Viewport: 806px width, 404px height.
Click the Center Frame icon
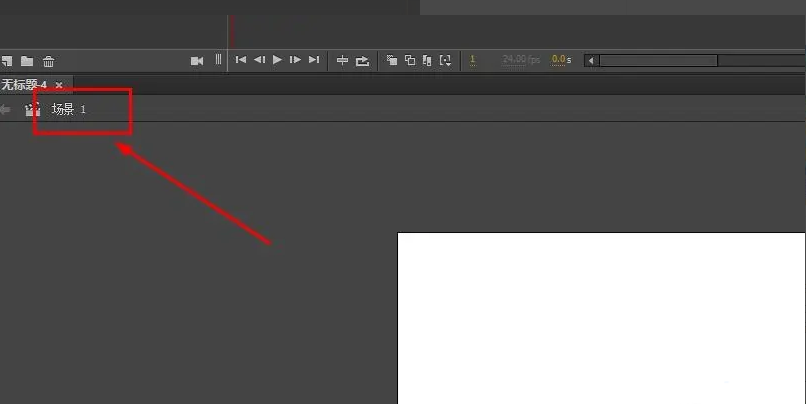pyautogui.click(x=342, y=60)
